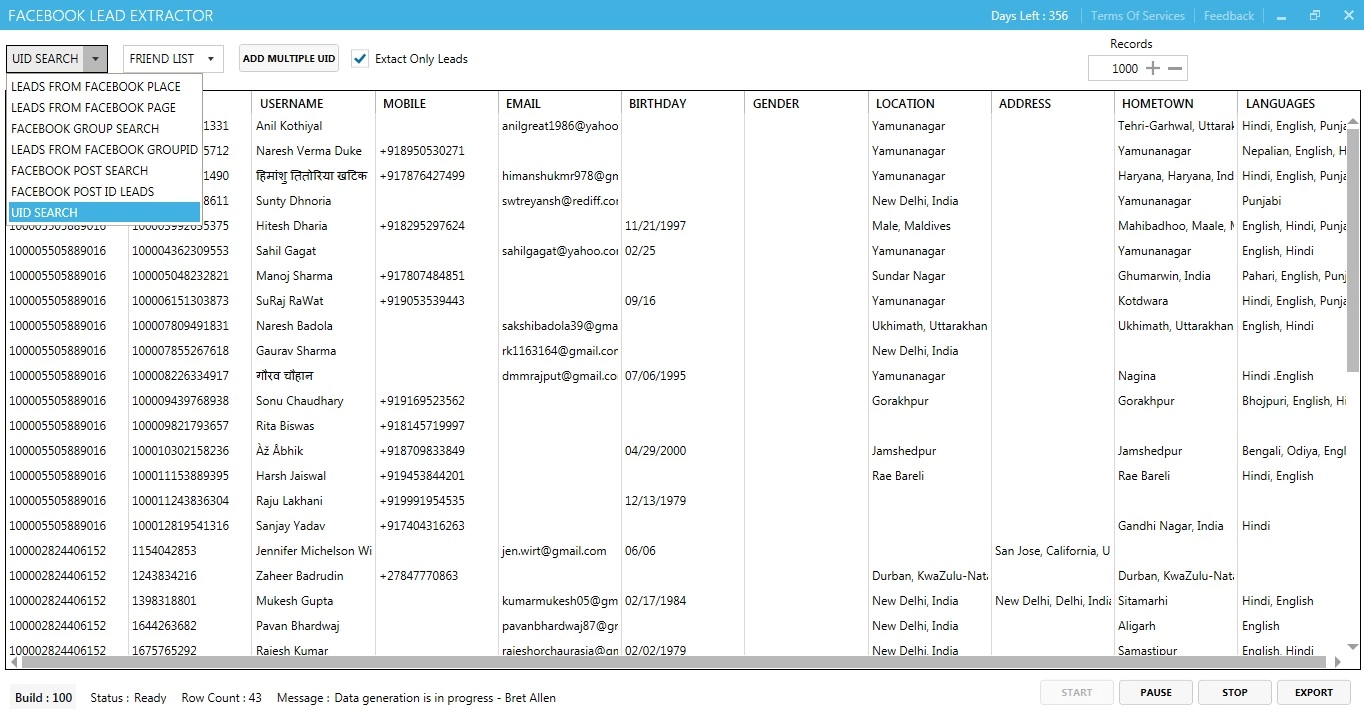Open the Feedback link

point(1228,16)
